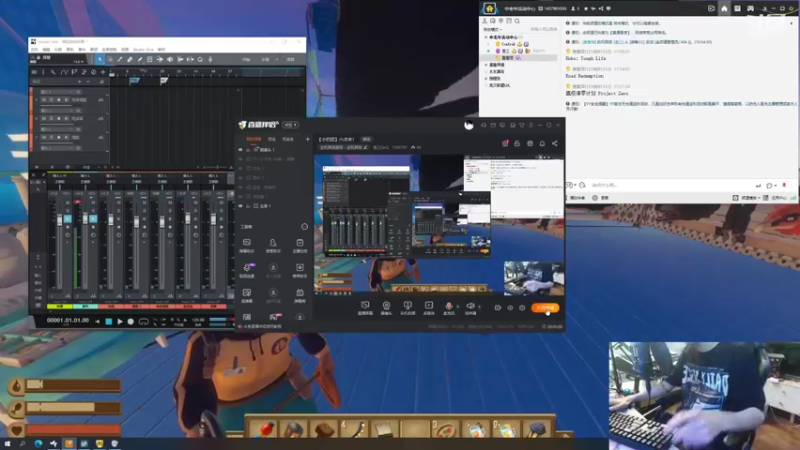Click the second tool icon in streaming toolbox top row

tap(273, 243)
